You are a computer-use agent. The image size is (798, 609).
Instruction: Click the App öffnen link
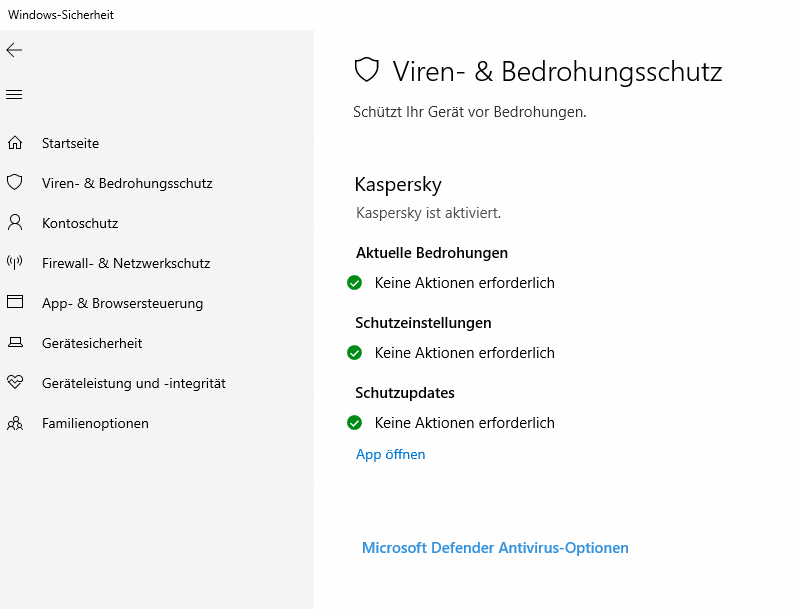coord(390,454)
